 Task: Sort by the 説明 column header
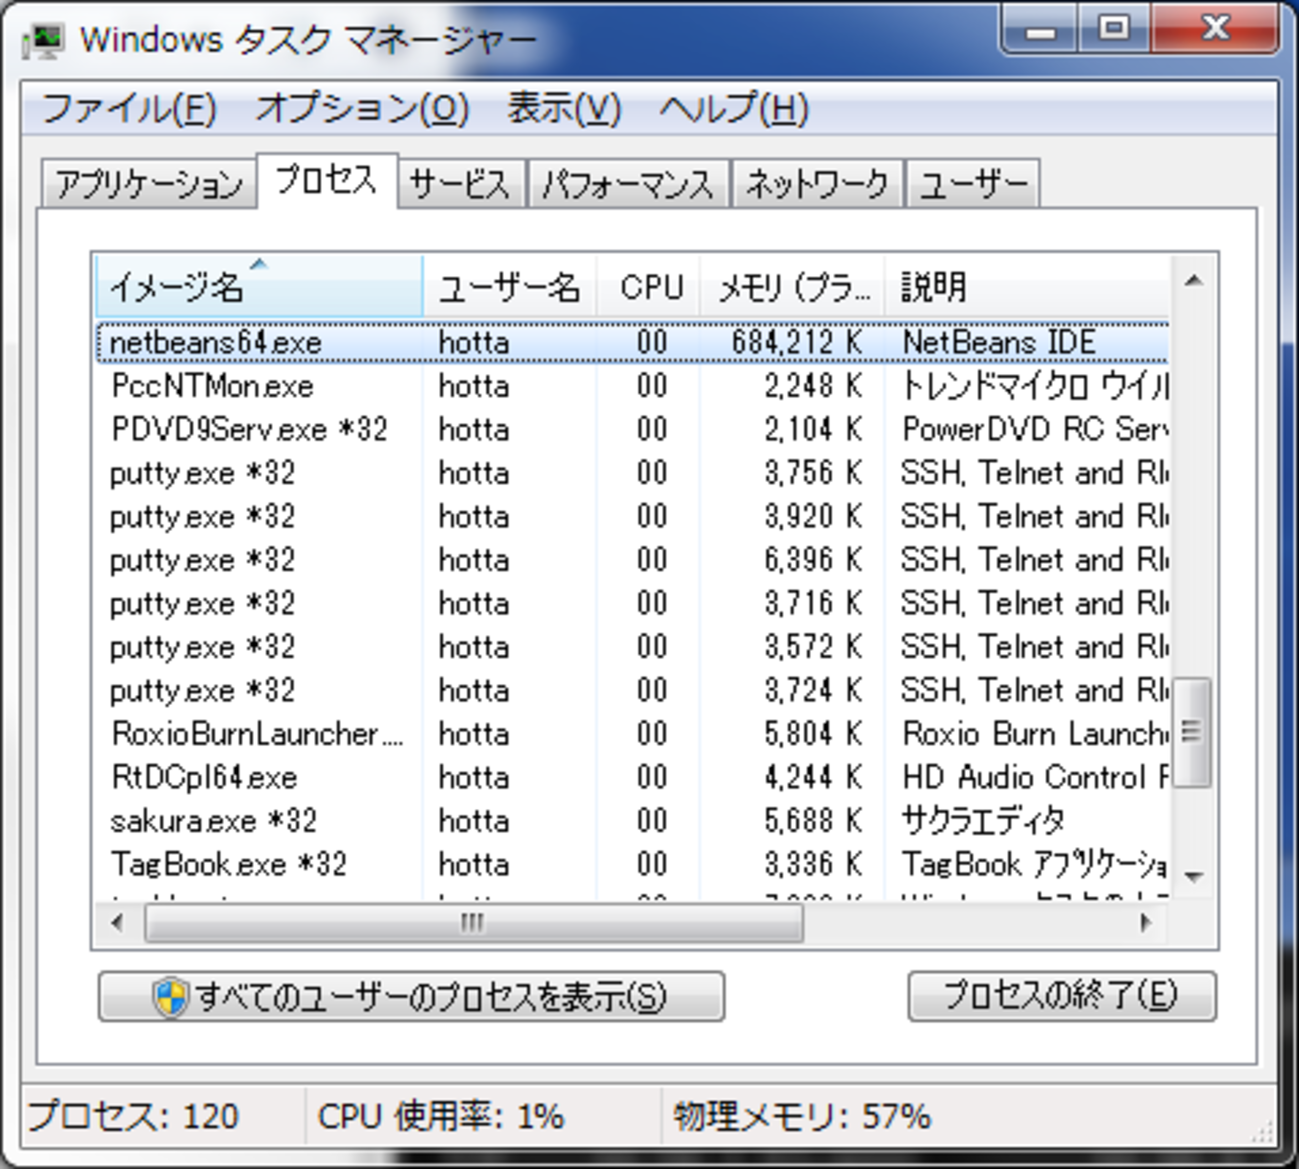tap(1027, 287)
